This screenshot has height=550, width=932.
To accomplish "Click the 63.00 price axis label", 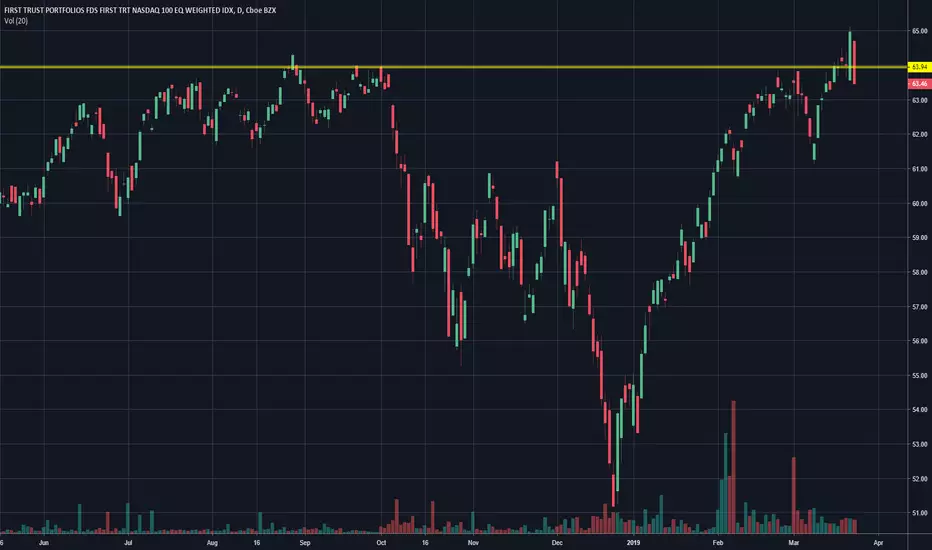I will click(920, 100).
